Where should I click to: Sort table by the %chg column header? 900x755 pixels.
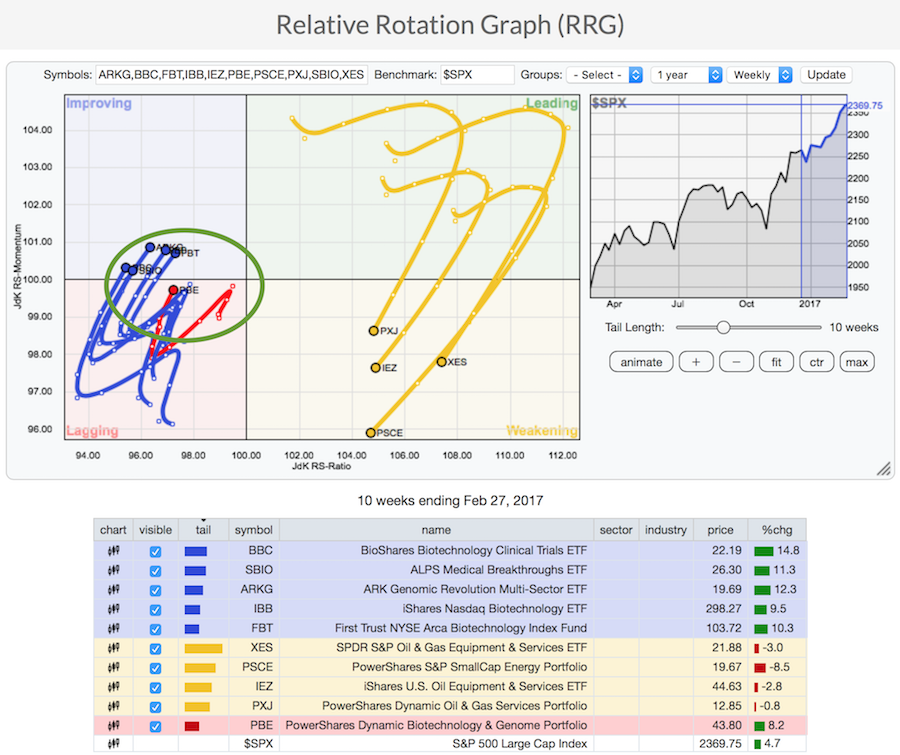click(771, 530)
